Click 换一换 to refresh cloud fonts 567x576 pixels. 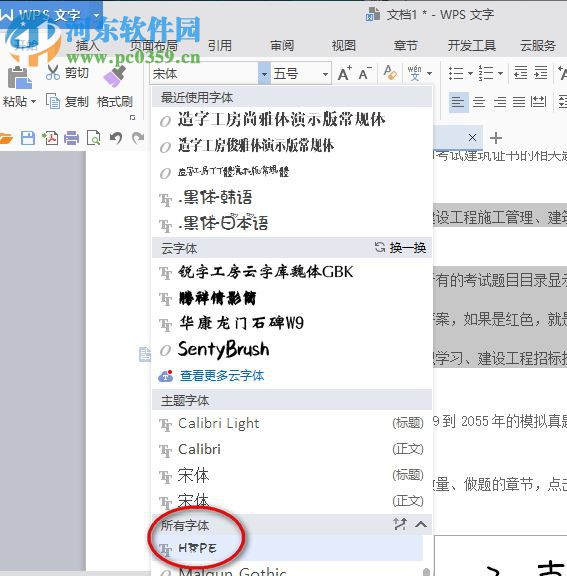pyautogui.click(x=400, y=248)
